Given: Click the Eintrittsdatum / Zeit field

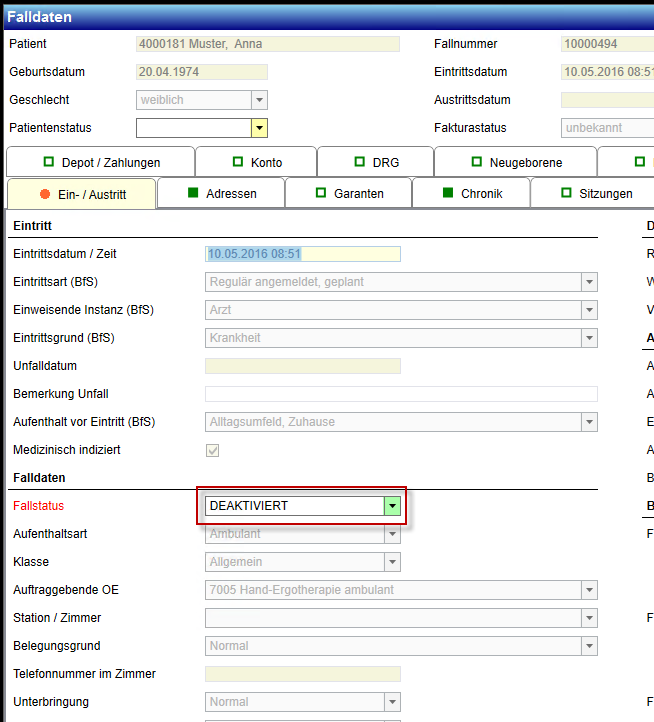Looking at the screenshot, I should (302, 254).
